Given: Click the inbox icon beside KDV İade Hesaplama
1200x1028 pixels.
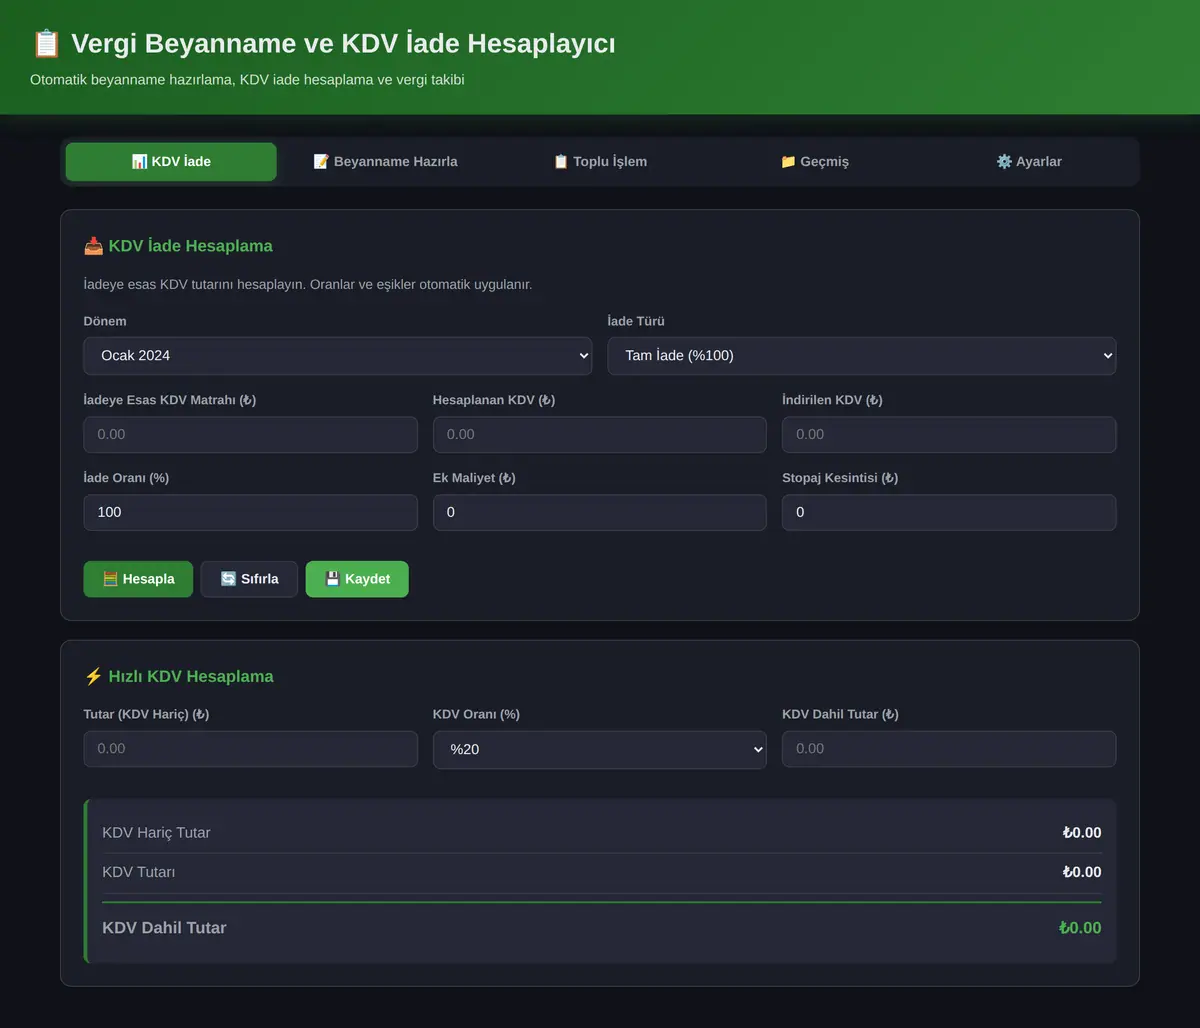Looking at the screenshot, I should coord(93,246).
